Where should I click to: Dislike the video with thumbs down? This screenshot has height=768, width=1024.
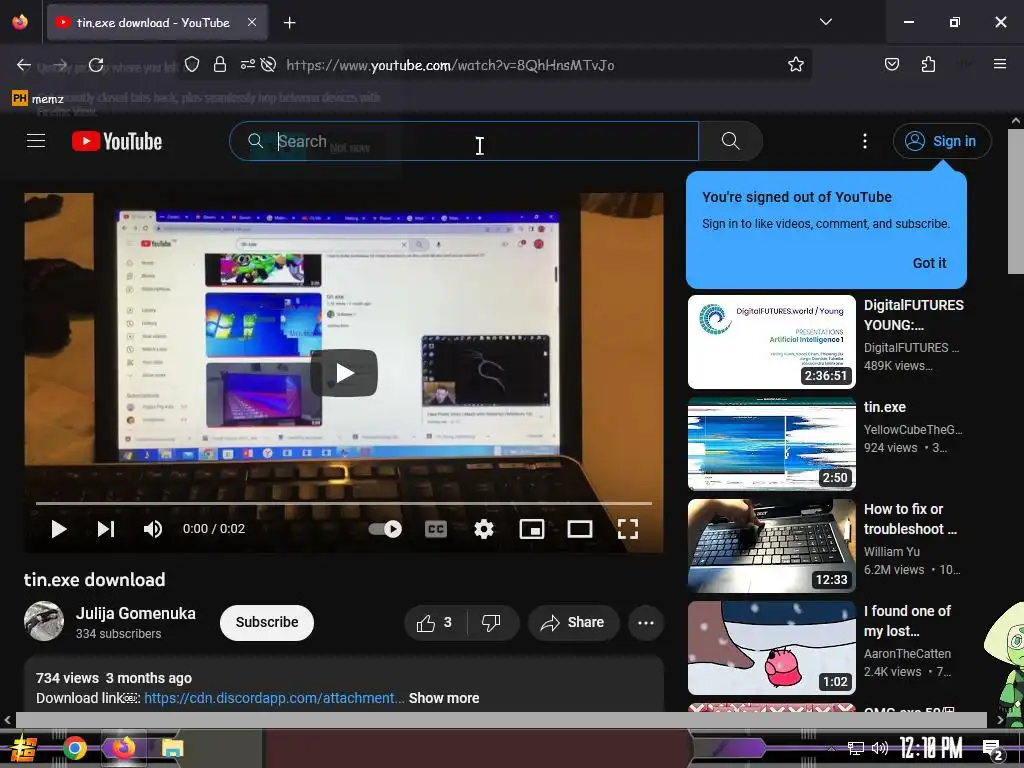coord(491,623)
